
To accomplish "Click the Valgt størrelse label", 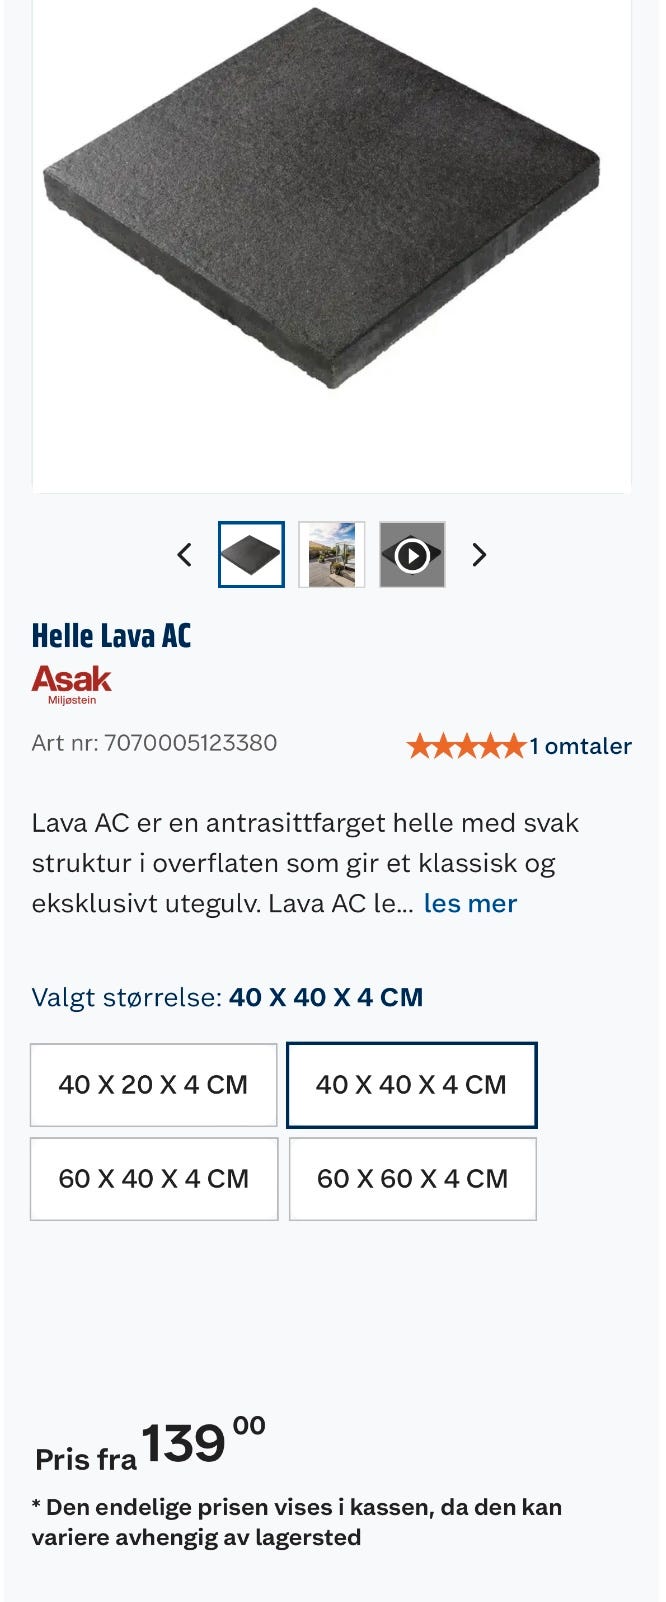I will coord(126,997).
